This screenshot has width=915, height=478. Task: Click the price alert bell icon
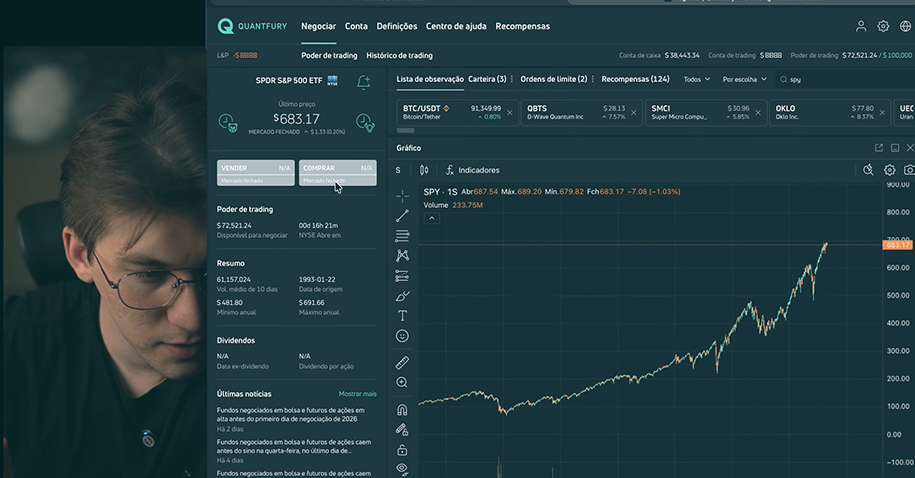pos(363,82)
